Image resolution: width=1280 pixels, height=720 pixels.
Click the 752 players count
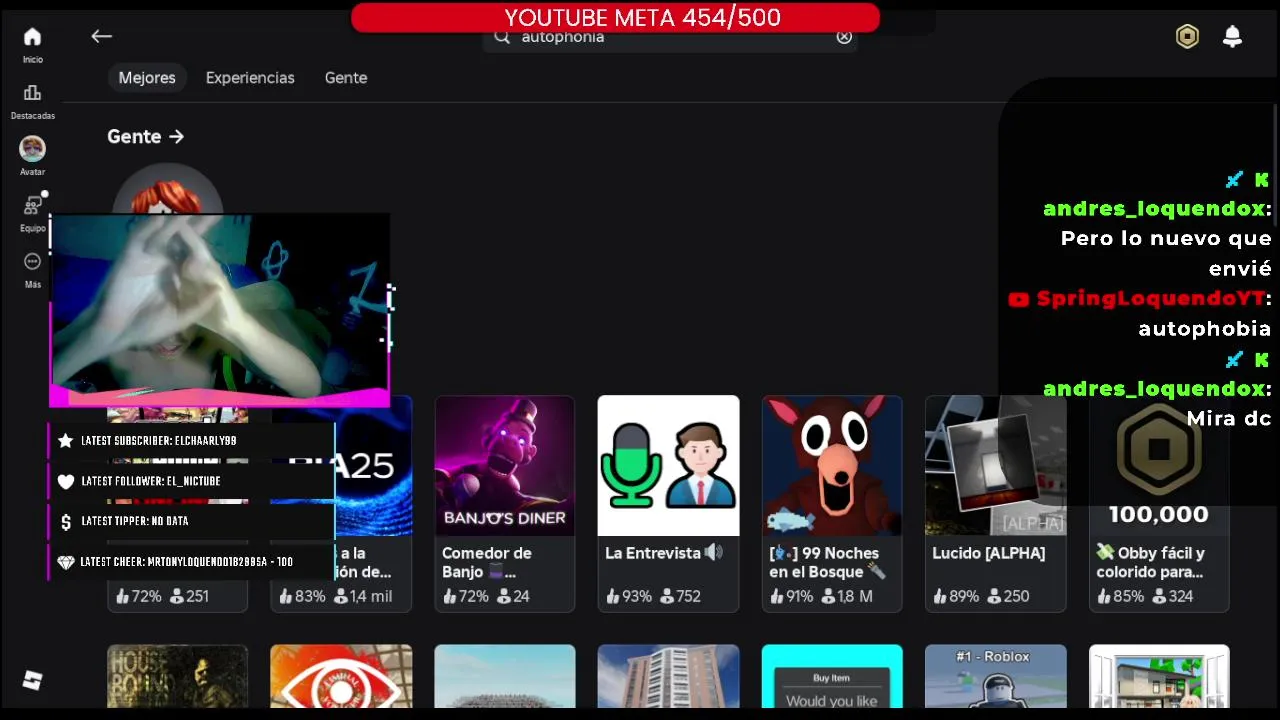(680, 596)
